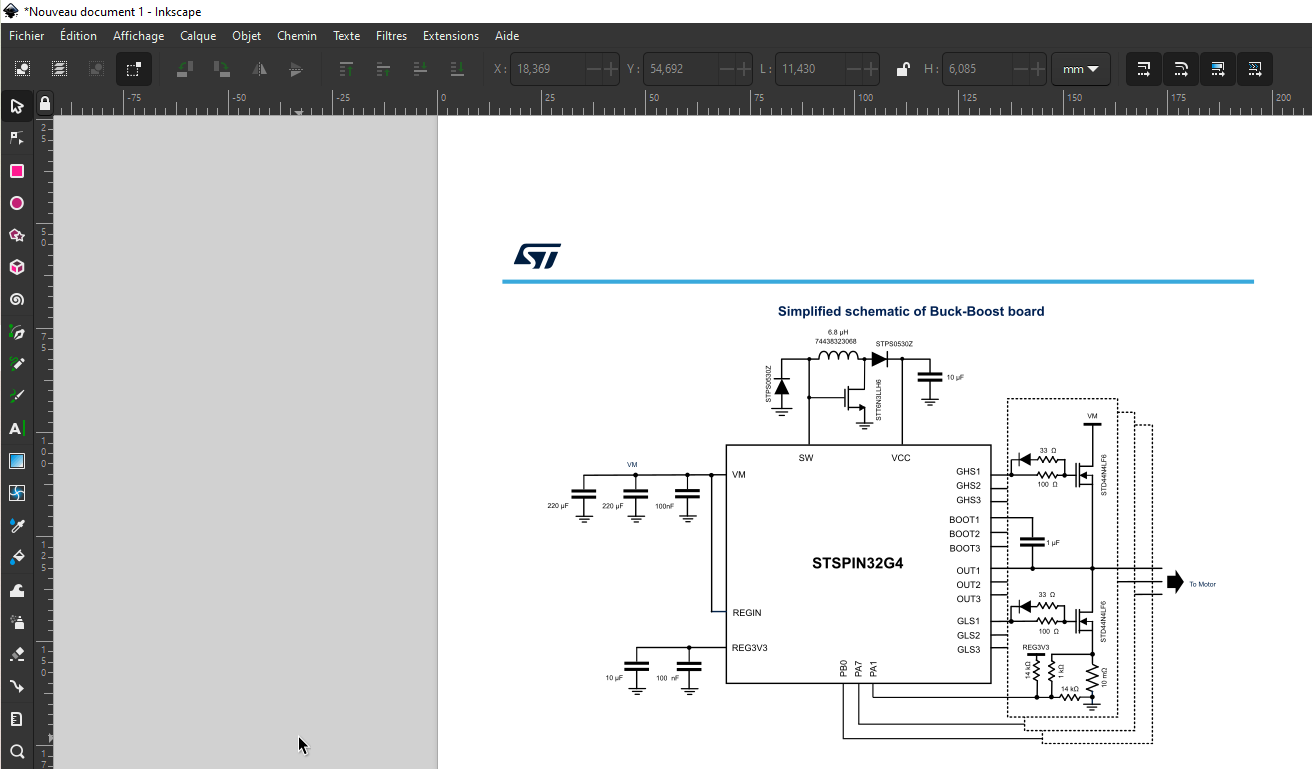Viewport: 1312px width, 769px height.
Task: Select the 3D box tool
Action: click(x=17, y=267)
